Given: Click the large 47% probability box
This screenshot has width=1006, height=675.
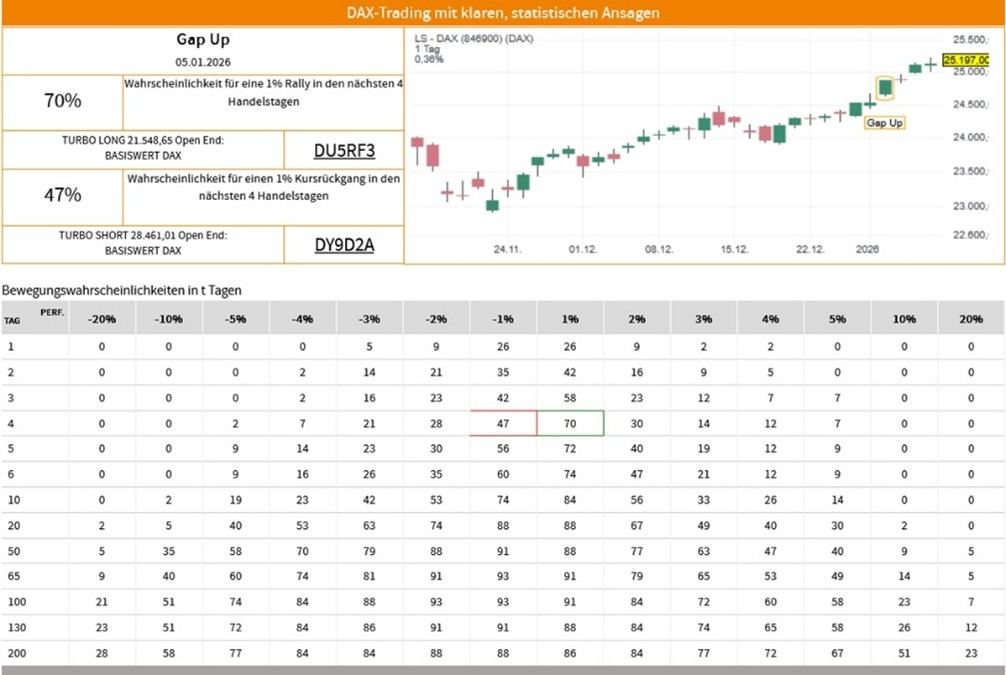Looking at the screenshot, I should [62, 196].
